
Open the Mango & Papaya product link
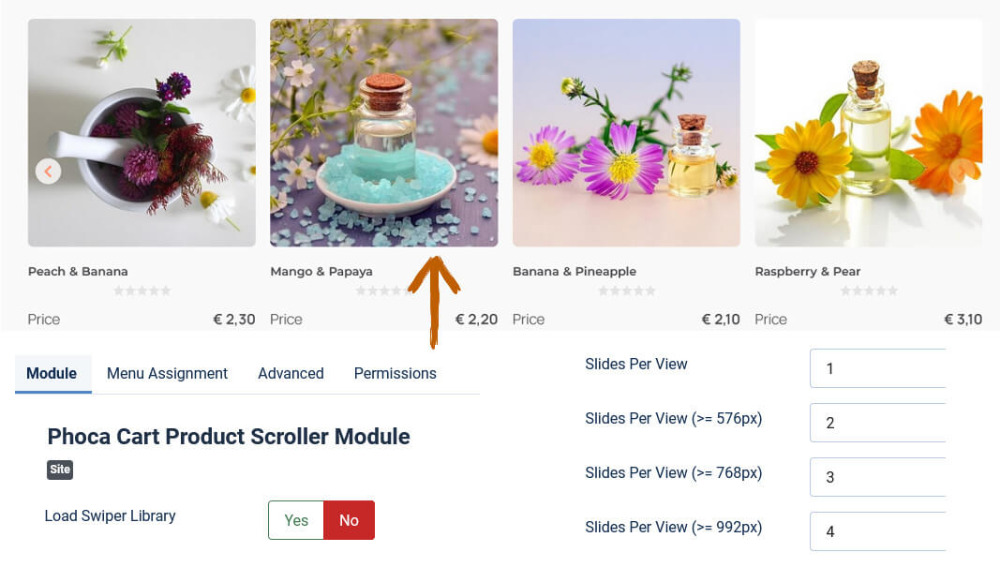321,271
